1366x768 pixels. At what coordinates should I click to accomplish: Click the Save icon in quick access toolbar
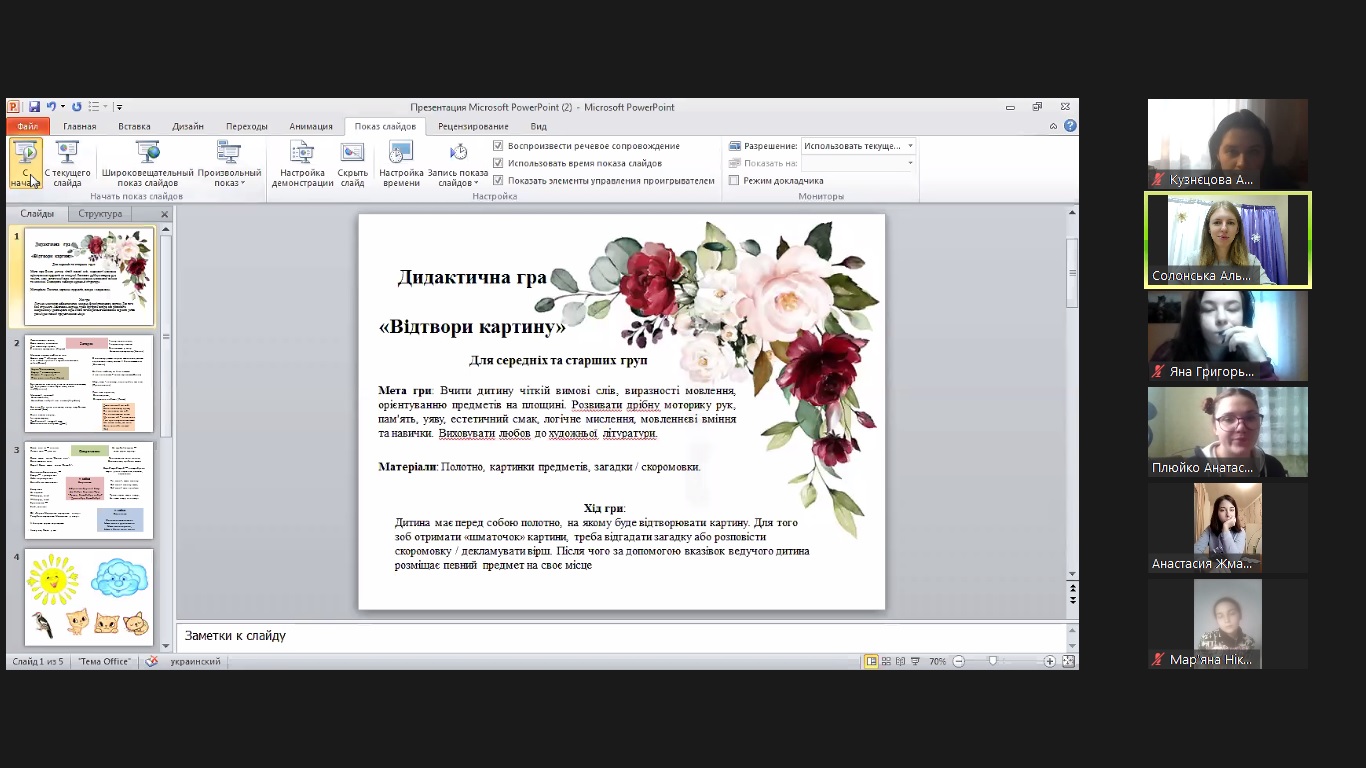[34, 107]
